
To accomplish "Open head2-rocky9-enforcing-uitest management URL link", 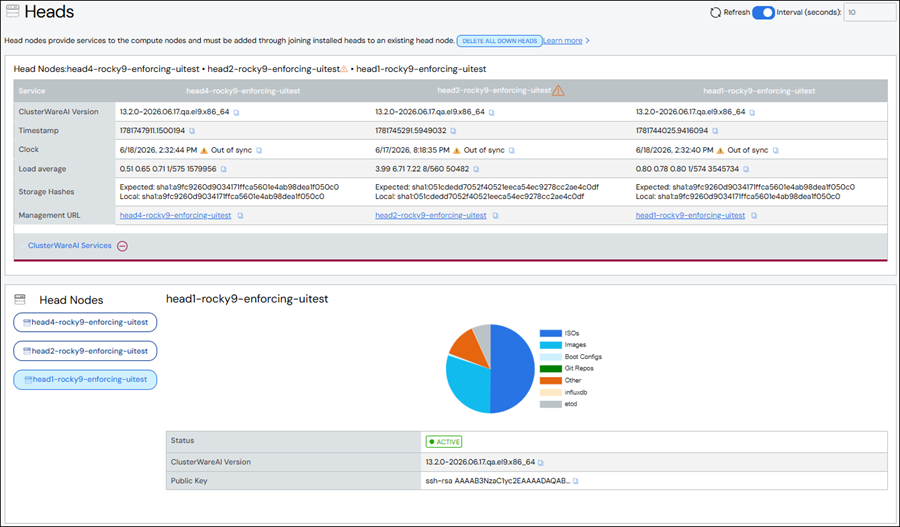I will pyautogui.click(x=430, y=215).
